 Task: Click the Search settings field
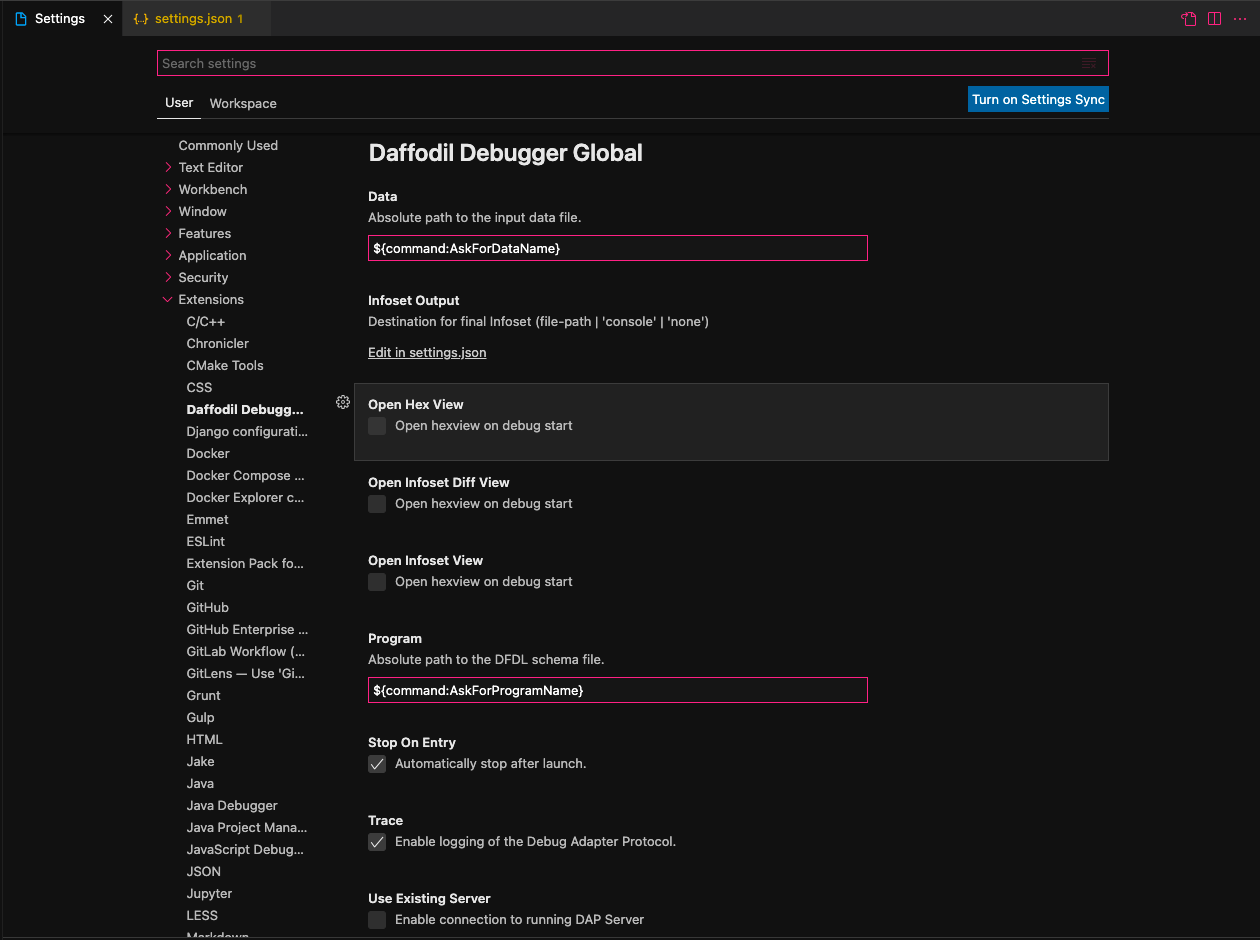[x=633, y=63]
